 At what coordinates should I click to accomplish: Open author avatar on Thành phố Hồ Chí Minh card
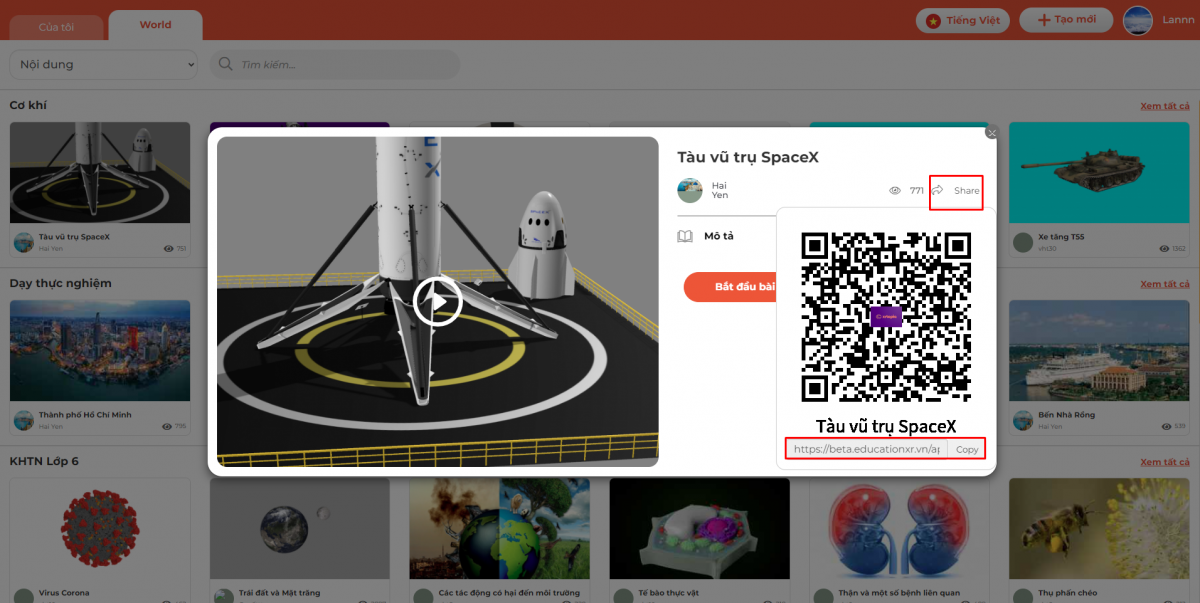24,420
